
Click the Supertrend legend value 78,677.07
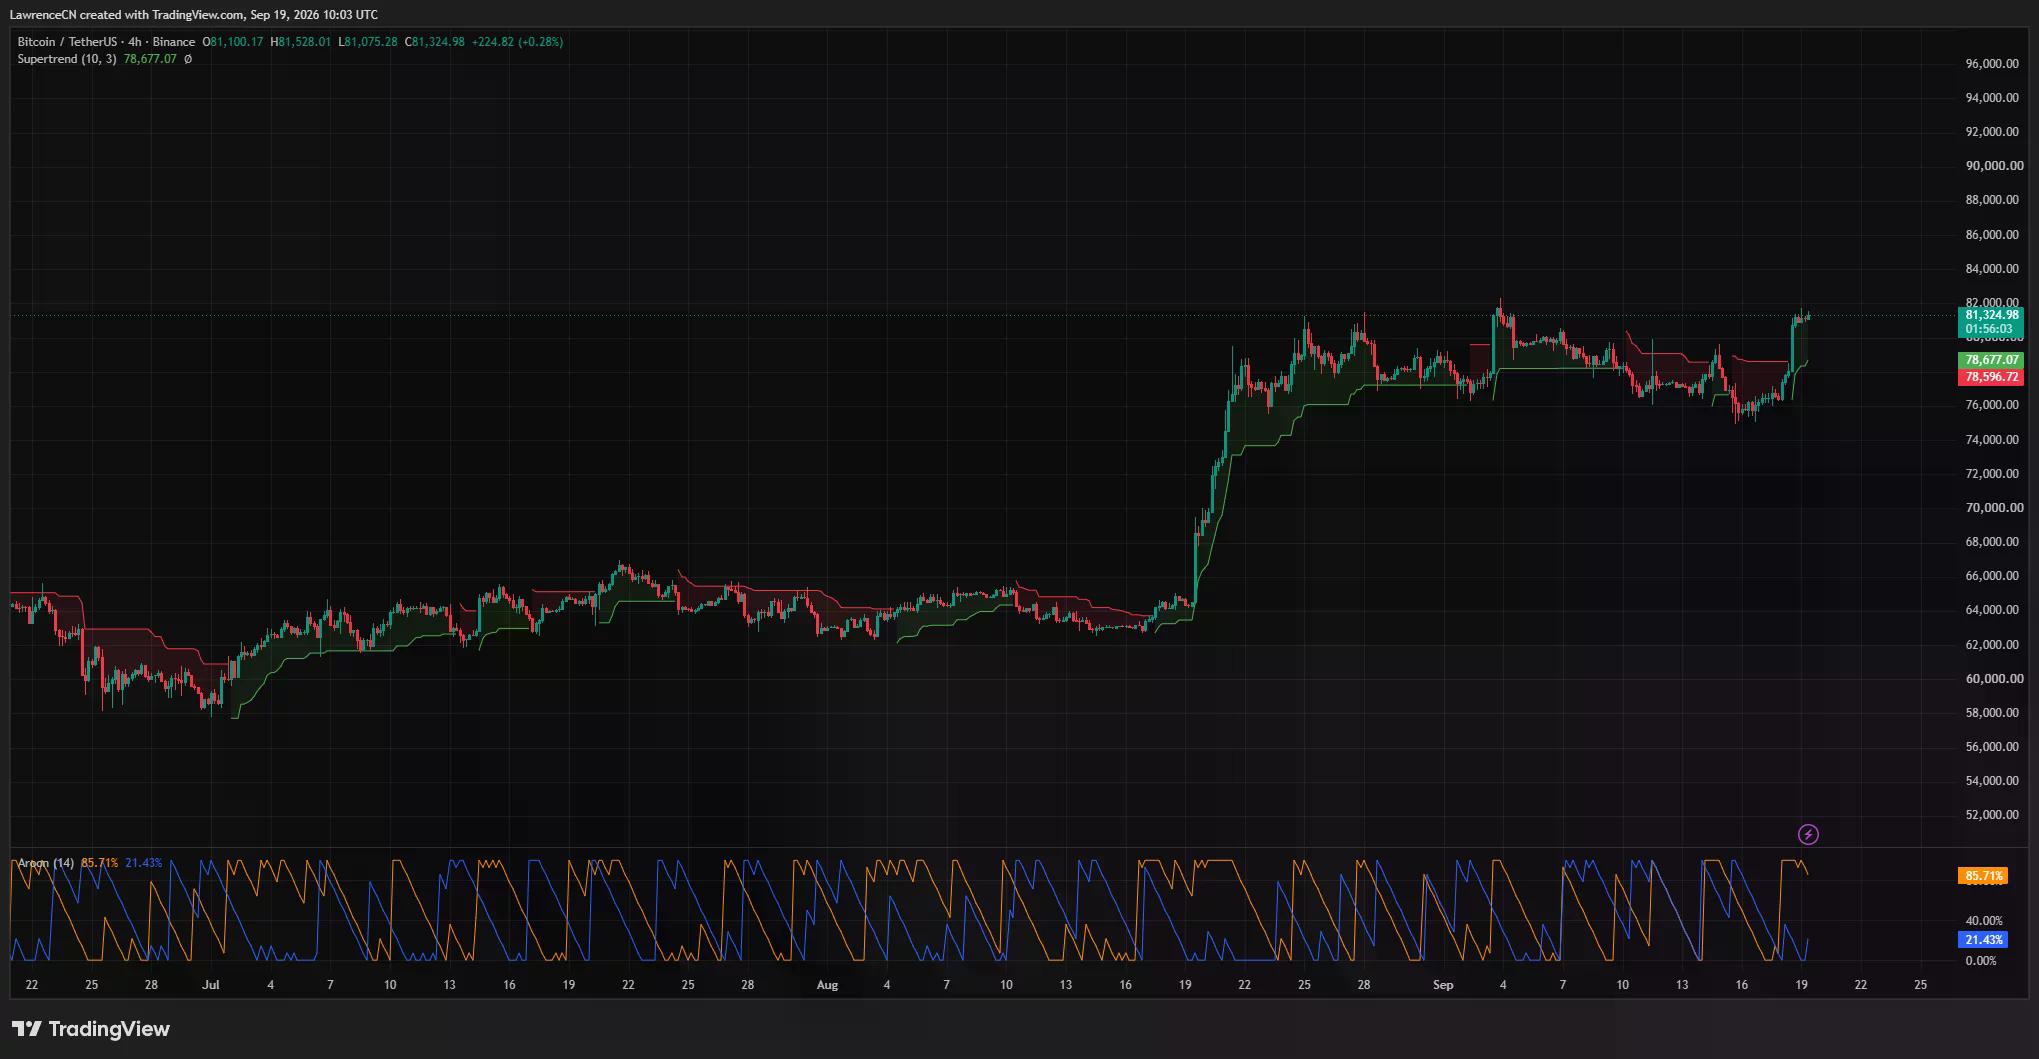150,59
